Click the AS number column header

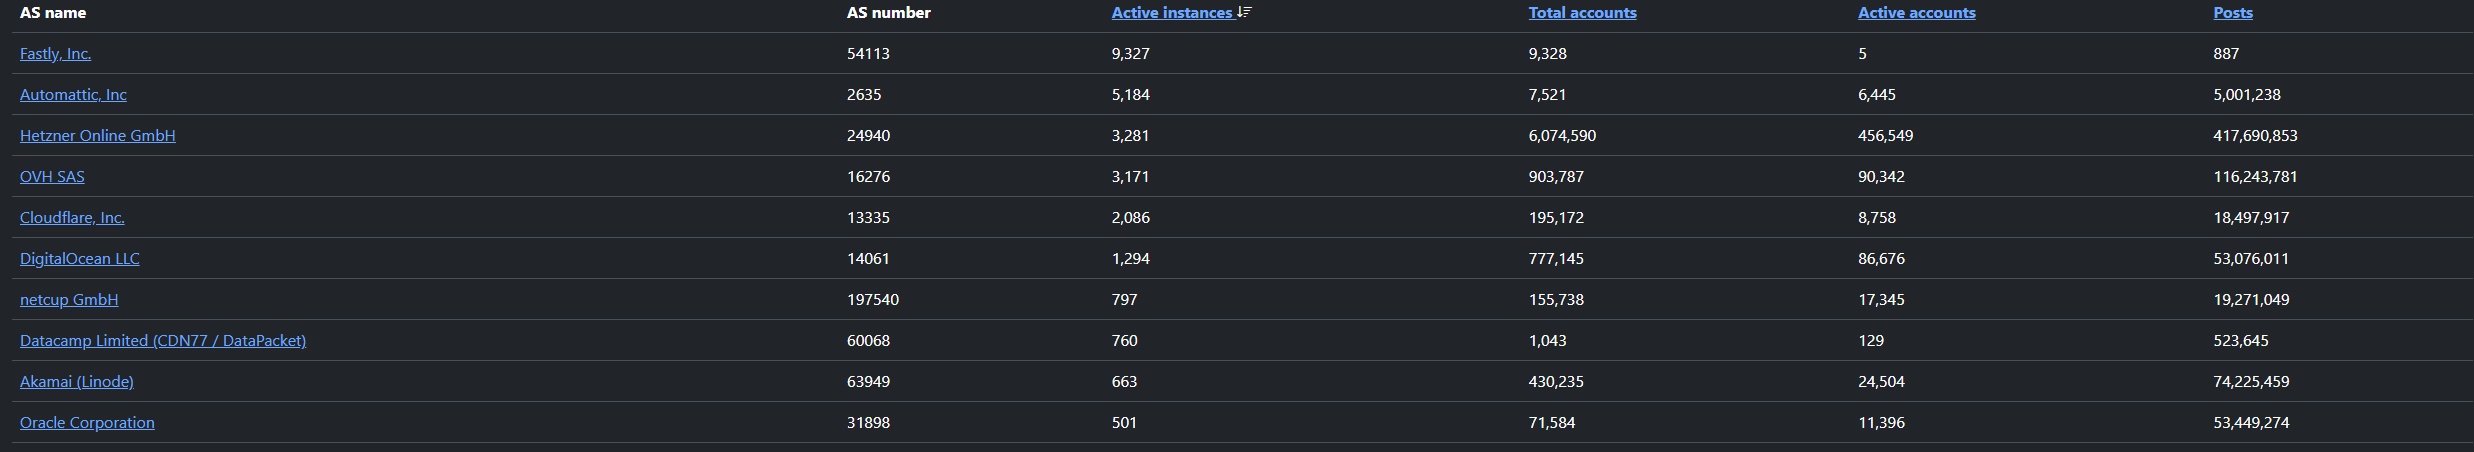tap(888, 13)
